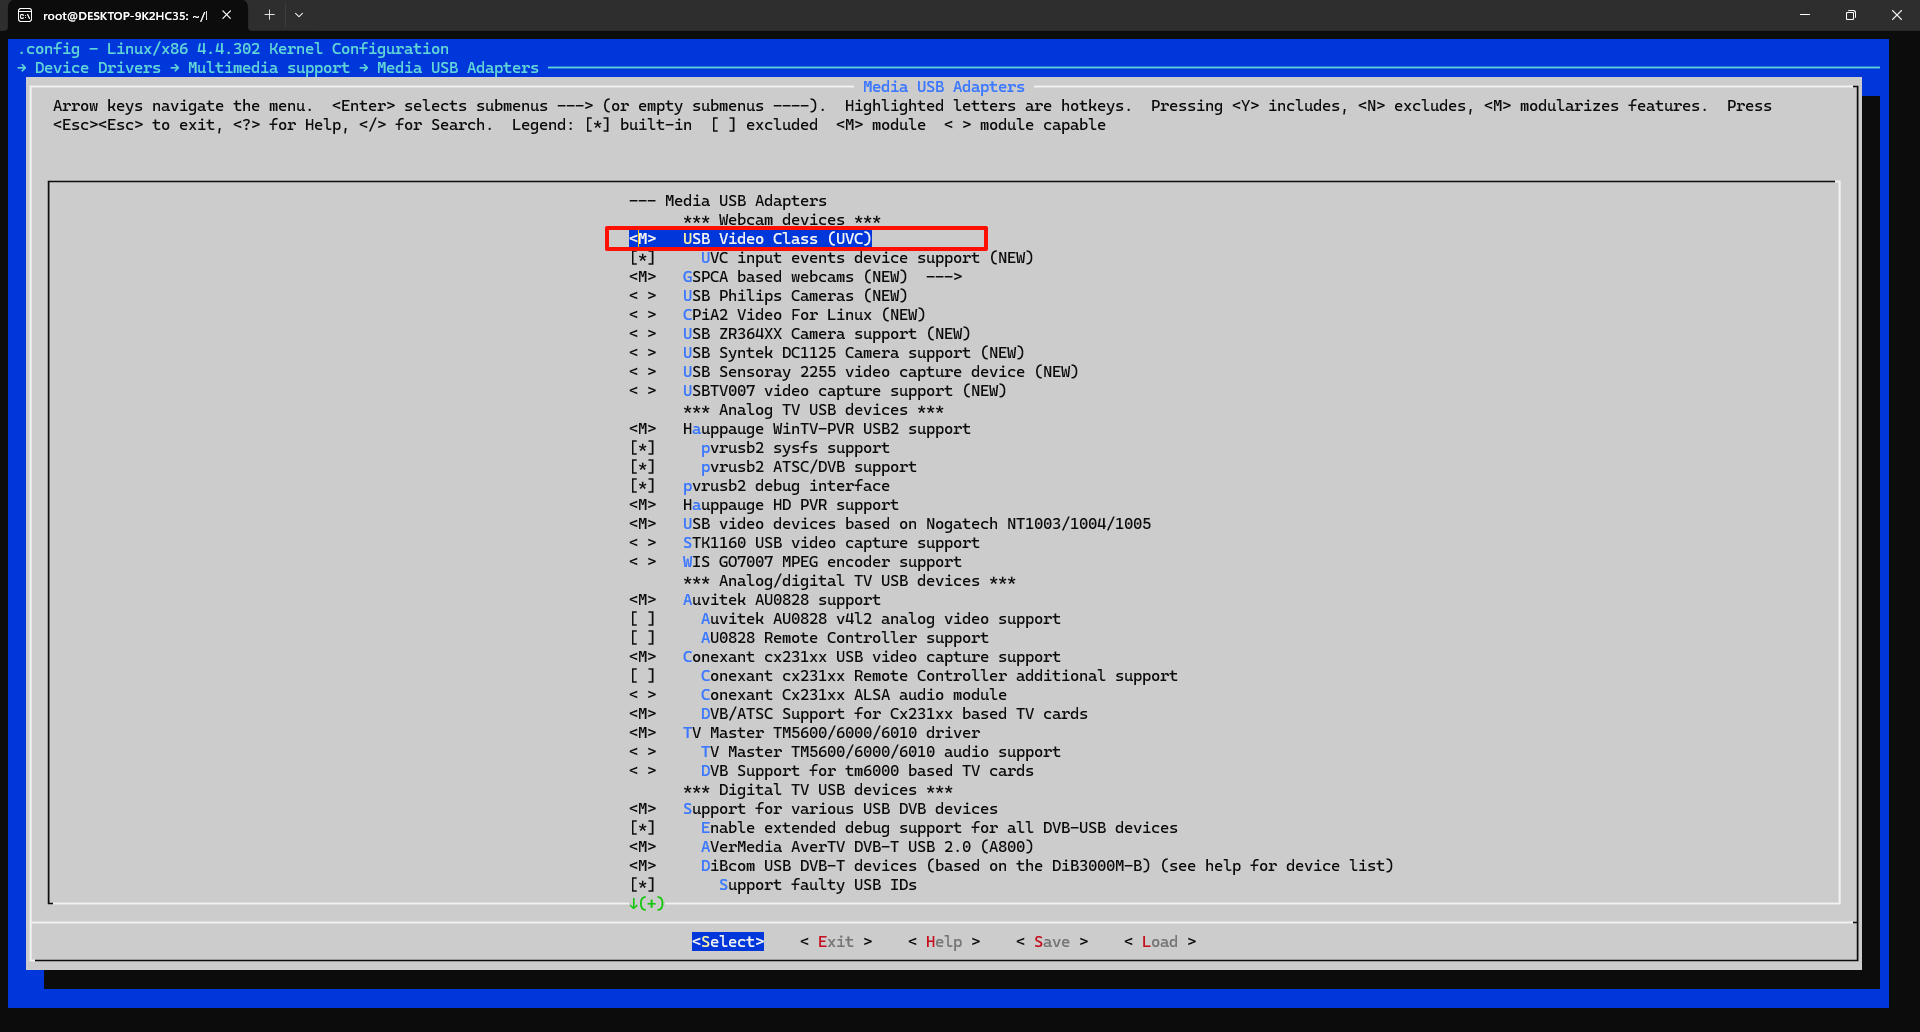Viewport: 1920px width, 1032px height.
Task: Select USB Video Class (UVC) entry
Action: 777,239
